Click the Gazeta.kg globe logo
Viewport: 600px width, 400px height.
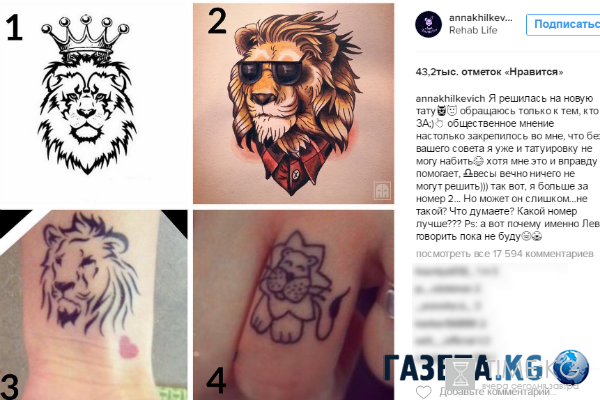[571, 367]
